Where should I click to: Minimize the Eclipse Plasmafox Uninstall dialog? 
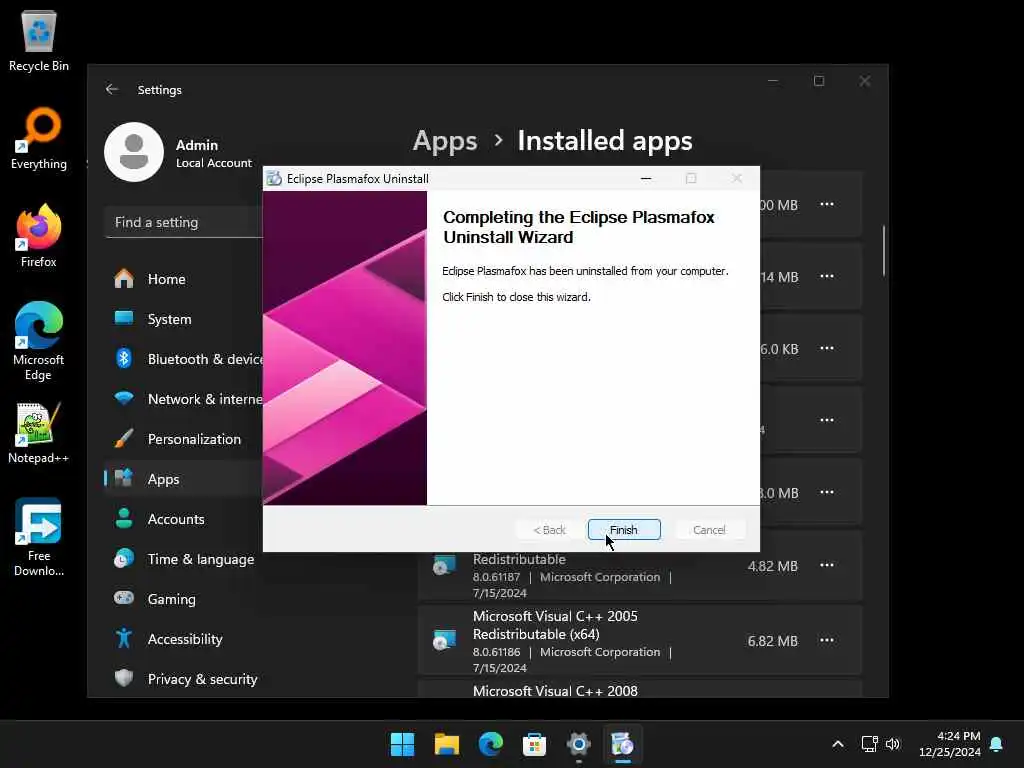pos(646,178)
